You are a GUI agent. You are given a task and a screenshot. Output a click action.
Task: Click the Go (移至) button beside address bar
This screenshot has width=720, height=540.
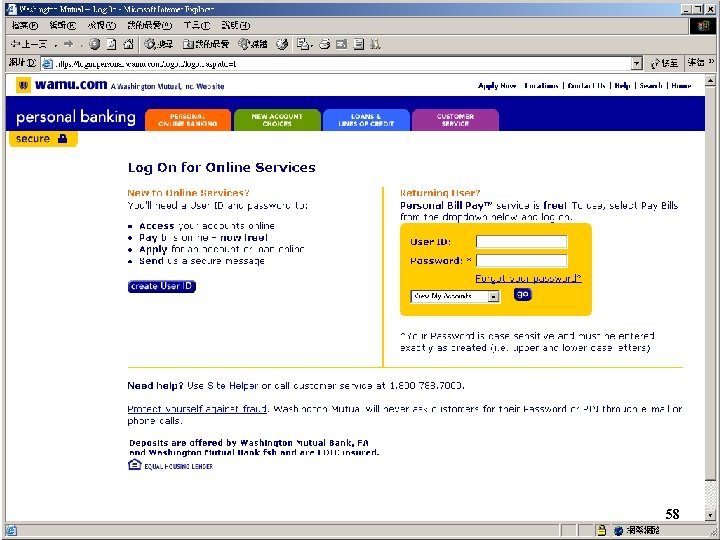[x=665, y=63]
